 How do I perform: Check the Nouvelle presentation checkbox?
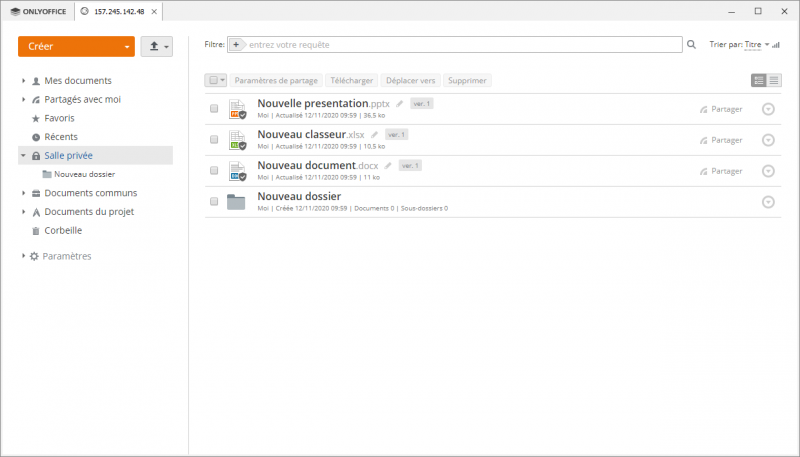[214, 109]
